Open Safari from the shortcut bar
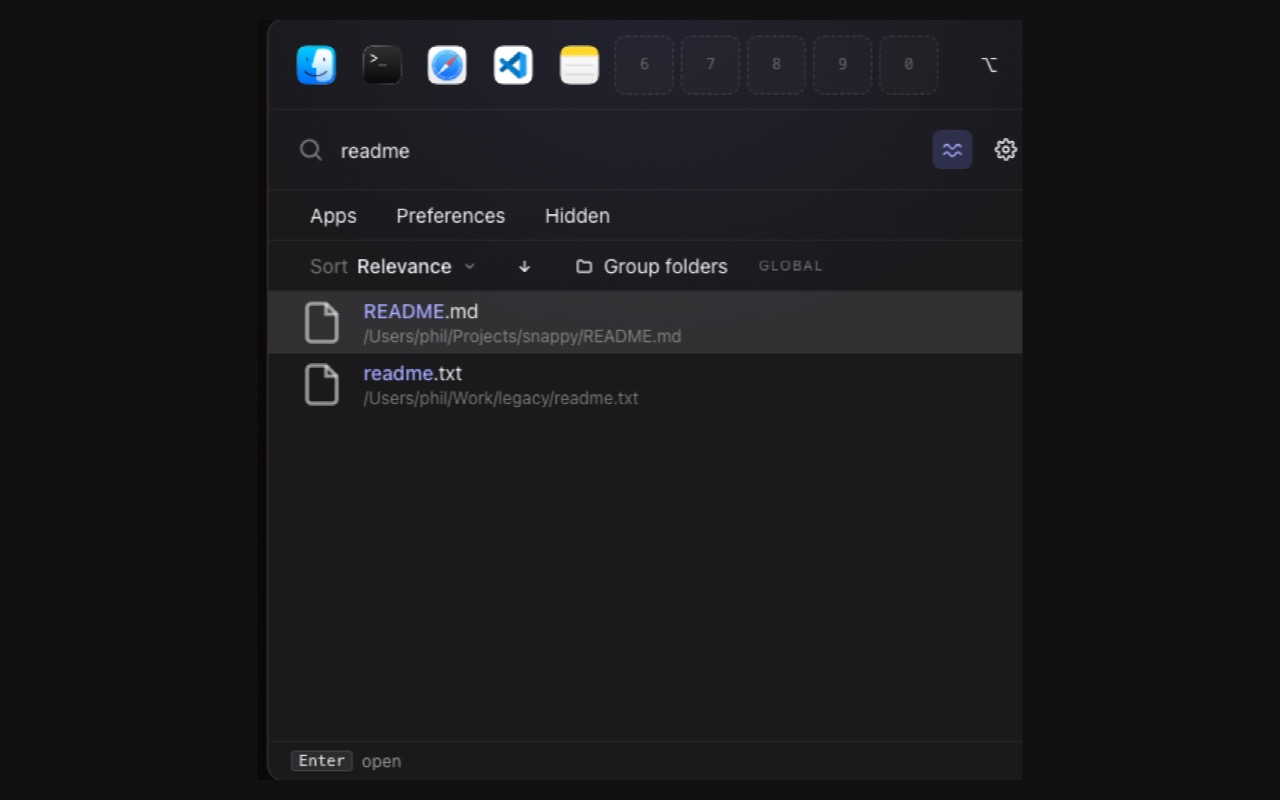Viewport: 1280px width, 800px height. pos(447,65)
